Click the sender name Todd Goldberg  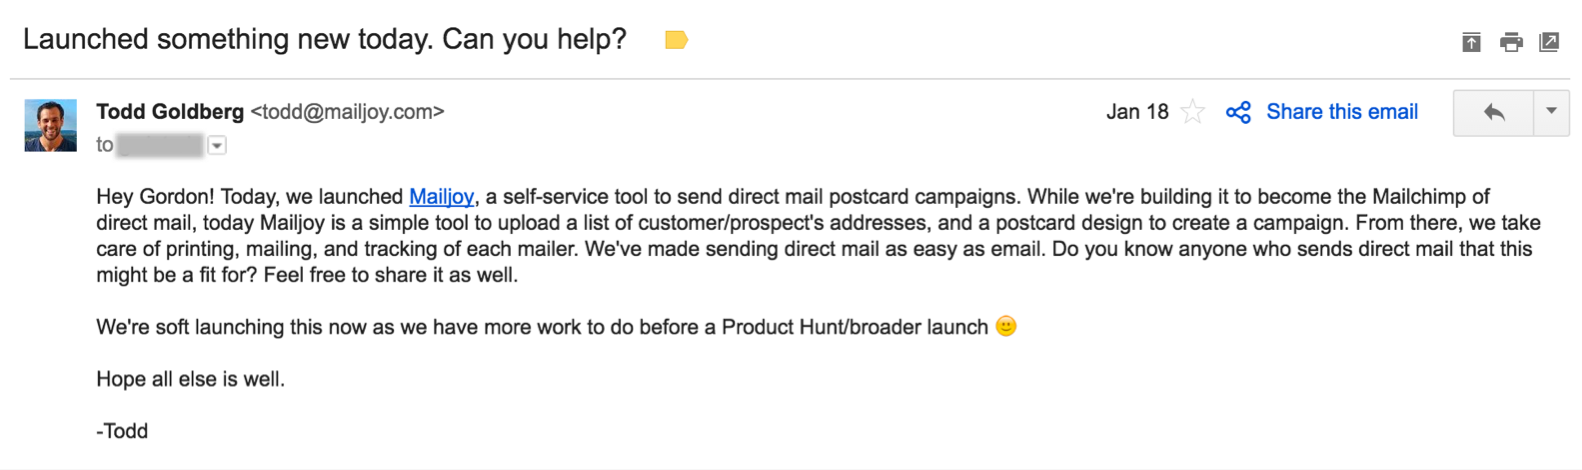point(170,112)
